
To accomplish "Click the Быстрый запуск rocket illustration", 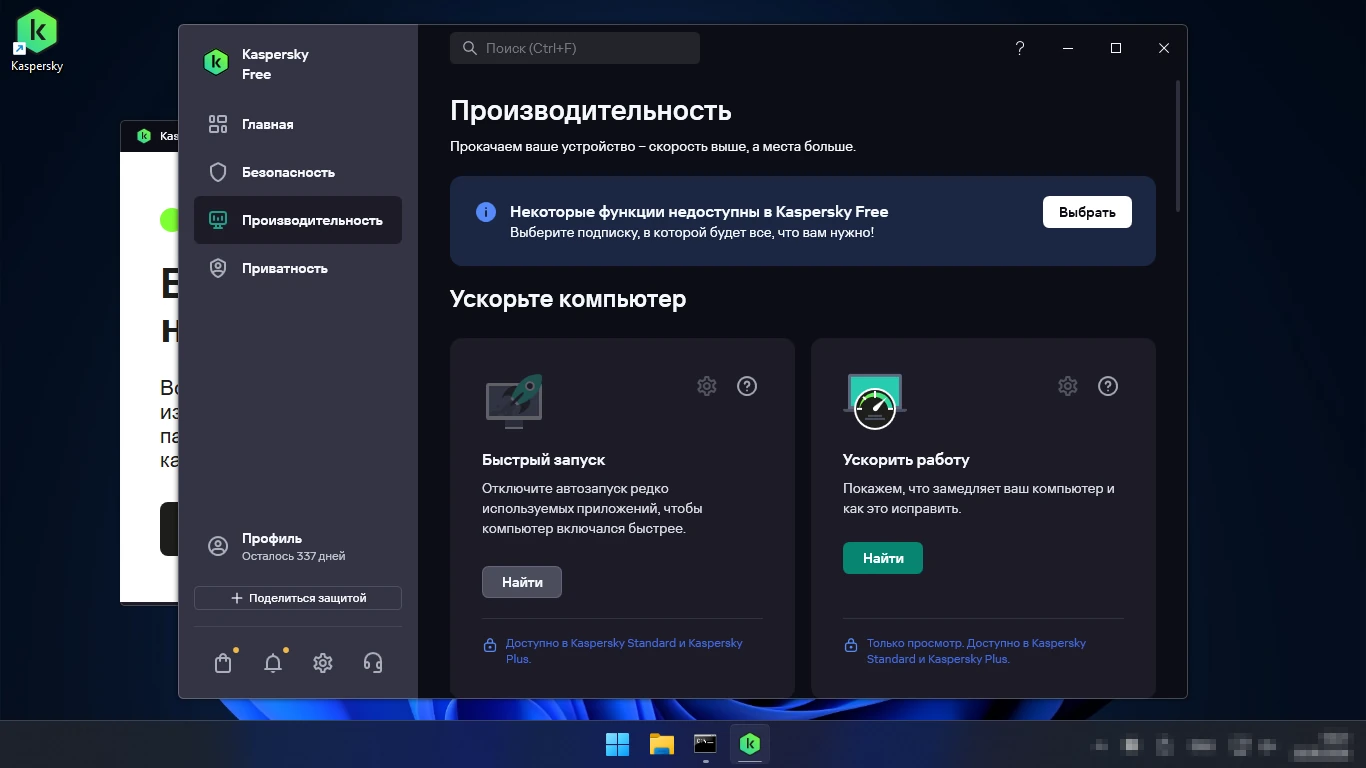I will pos(514,402).
